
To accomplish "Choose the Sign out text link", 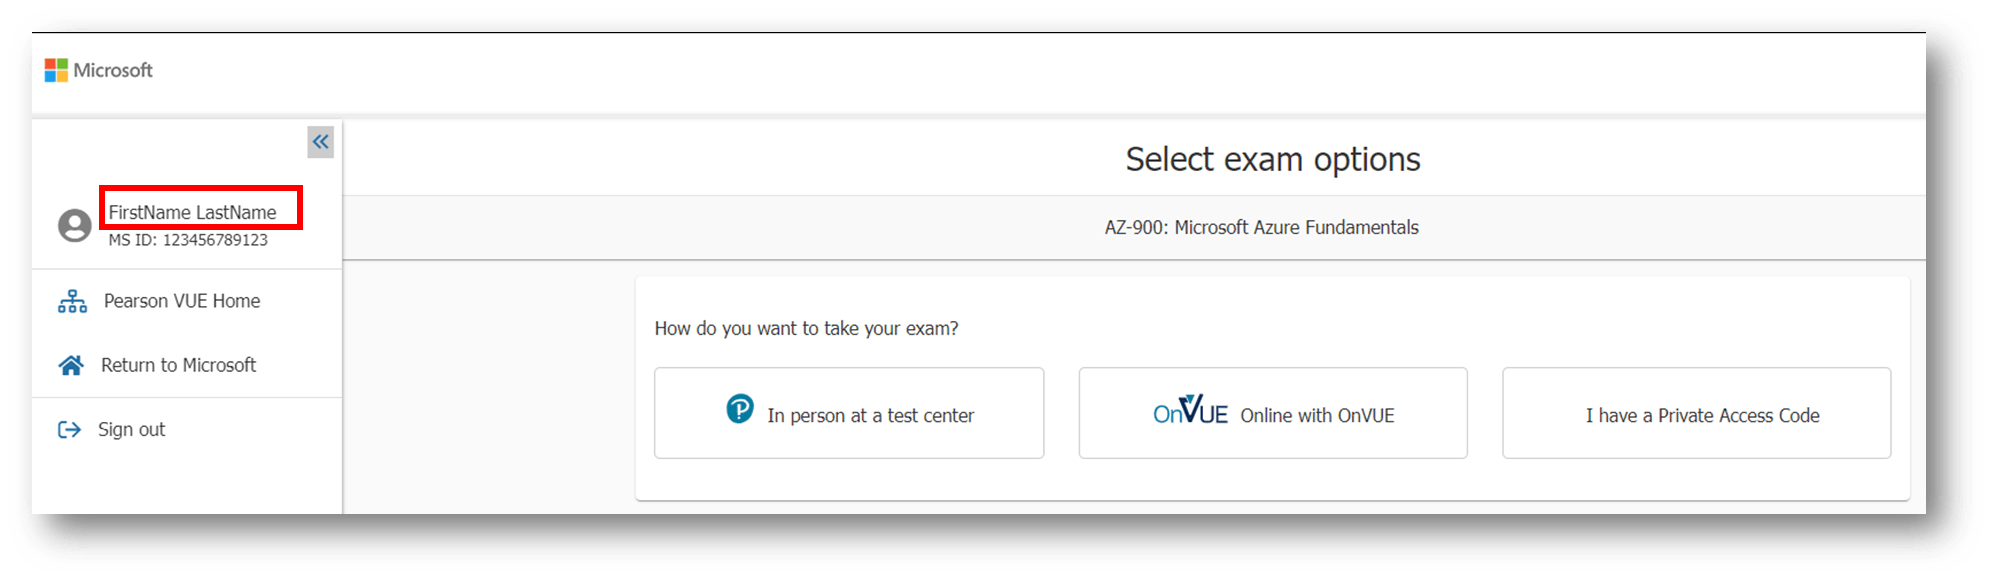I will pos(131,429).
